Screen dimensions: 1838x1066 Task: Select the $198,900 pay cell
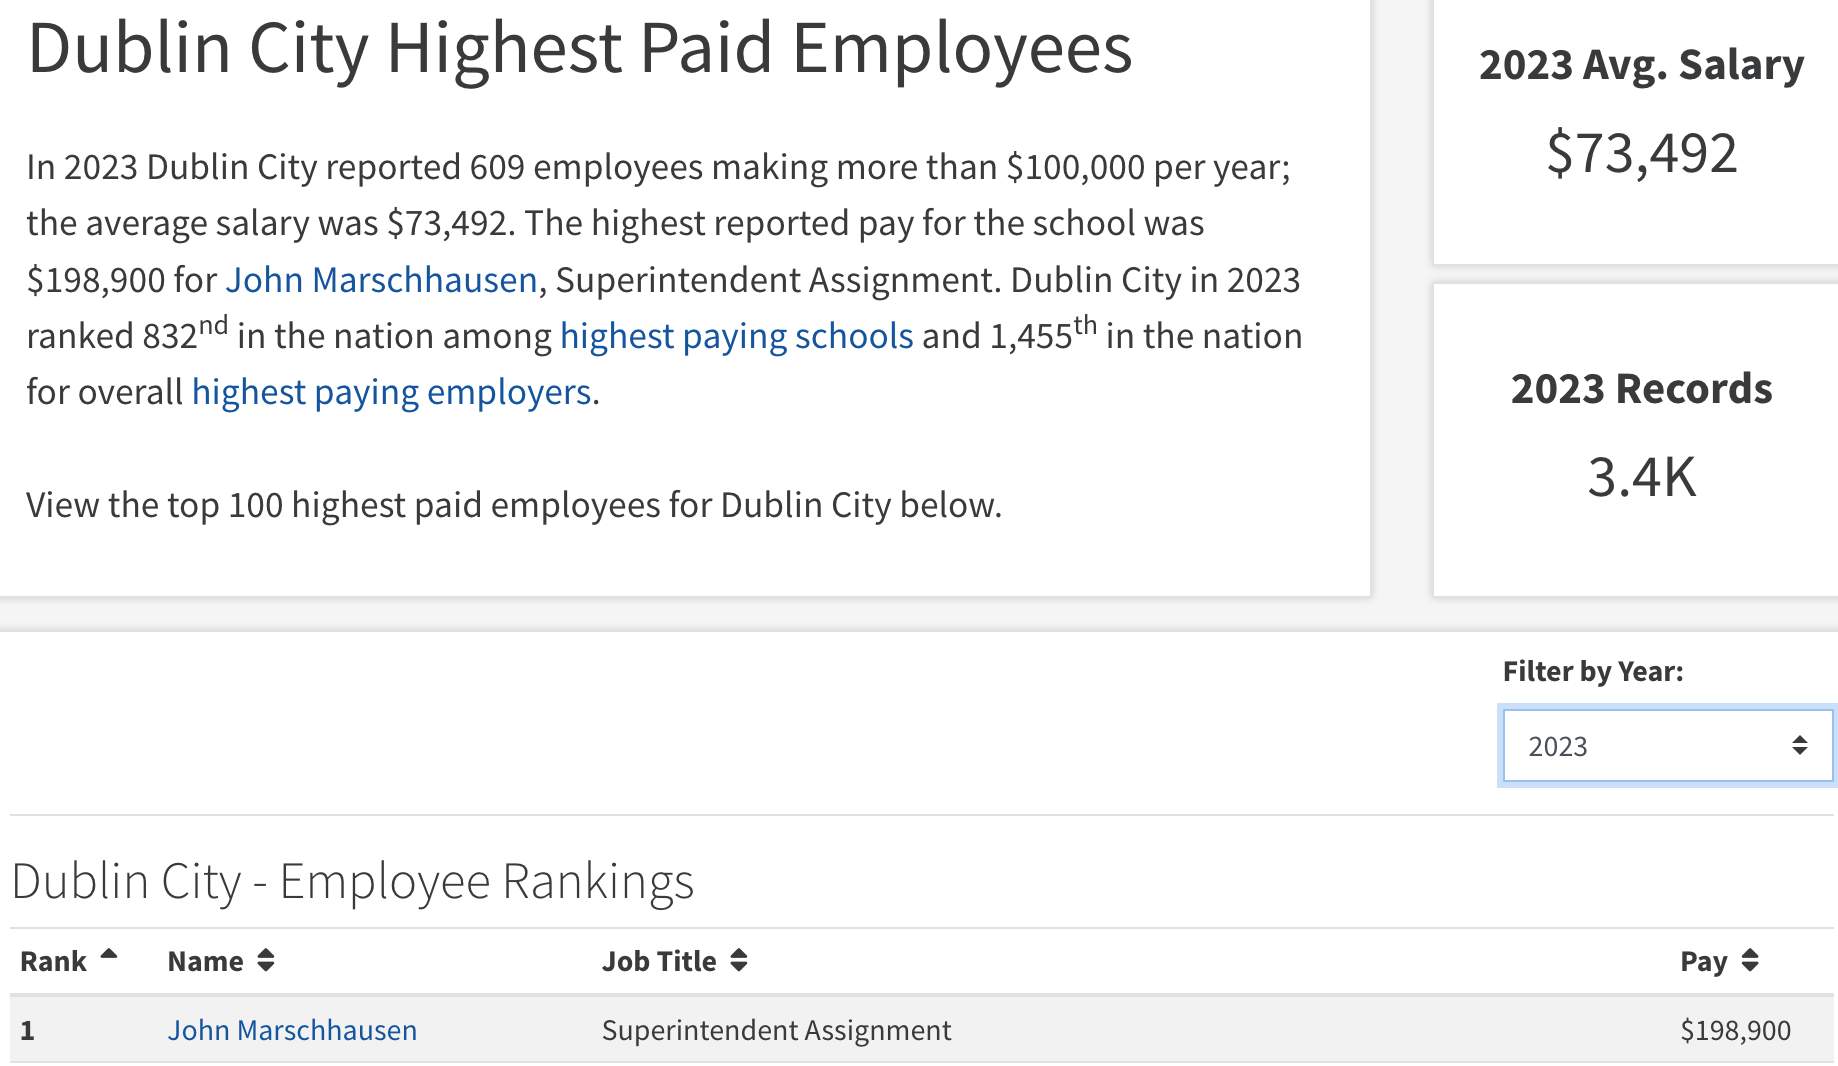(1735, 1030)
